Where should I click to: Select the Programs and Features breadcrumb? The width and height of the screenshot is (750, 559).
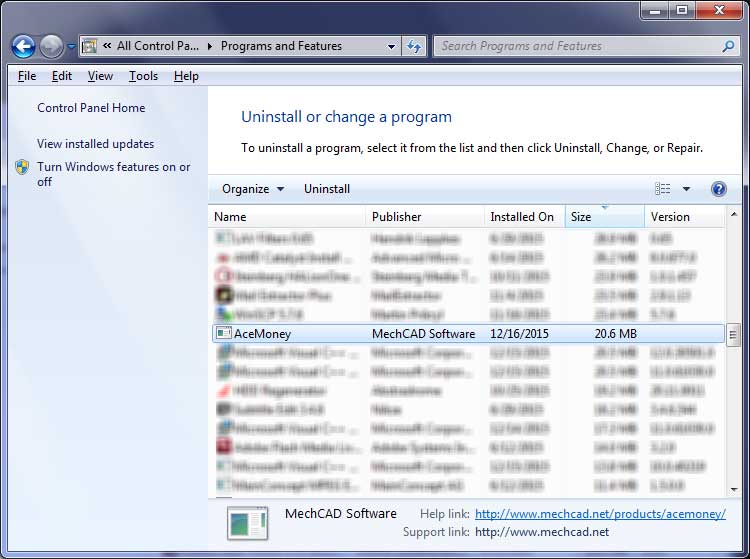(281, 46)
